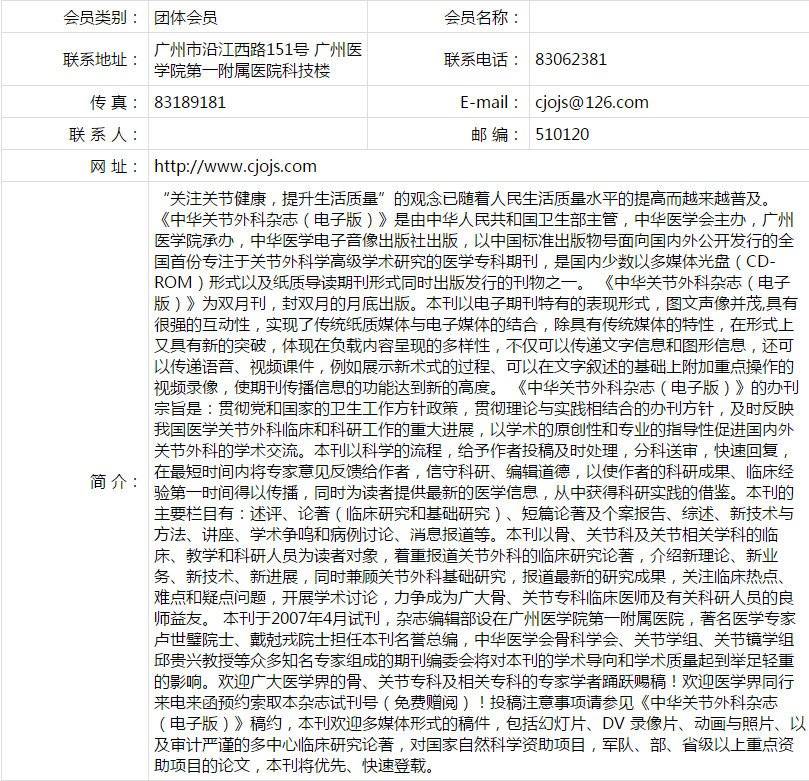Select the email cjojs@126.com

coord(592,102)
